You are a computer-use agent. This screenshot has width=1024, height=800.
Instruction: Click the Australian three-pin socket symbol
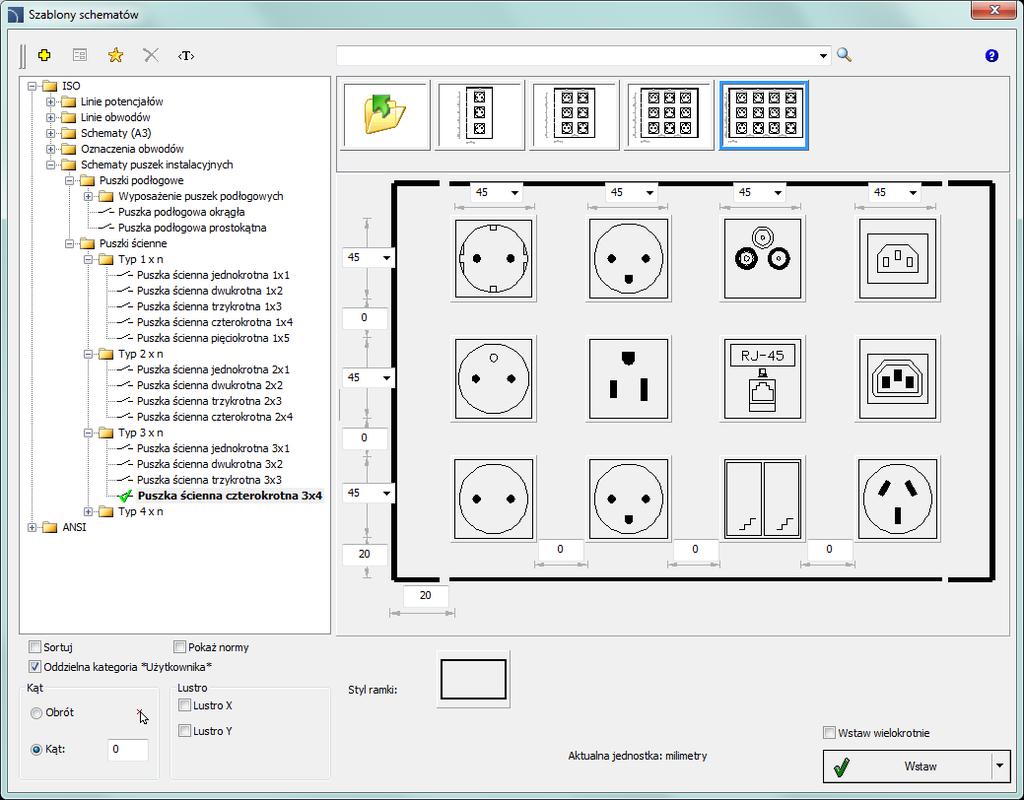tap(897, 499)
